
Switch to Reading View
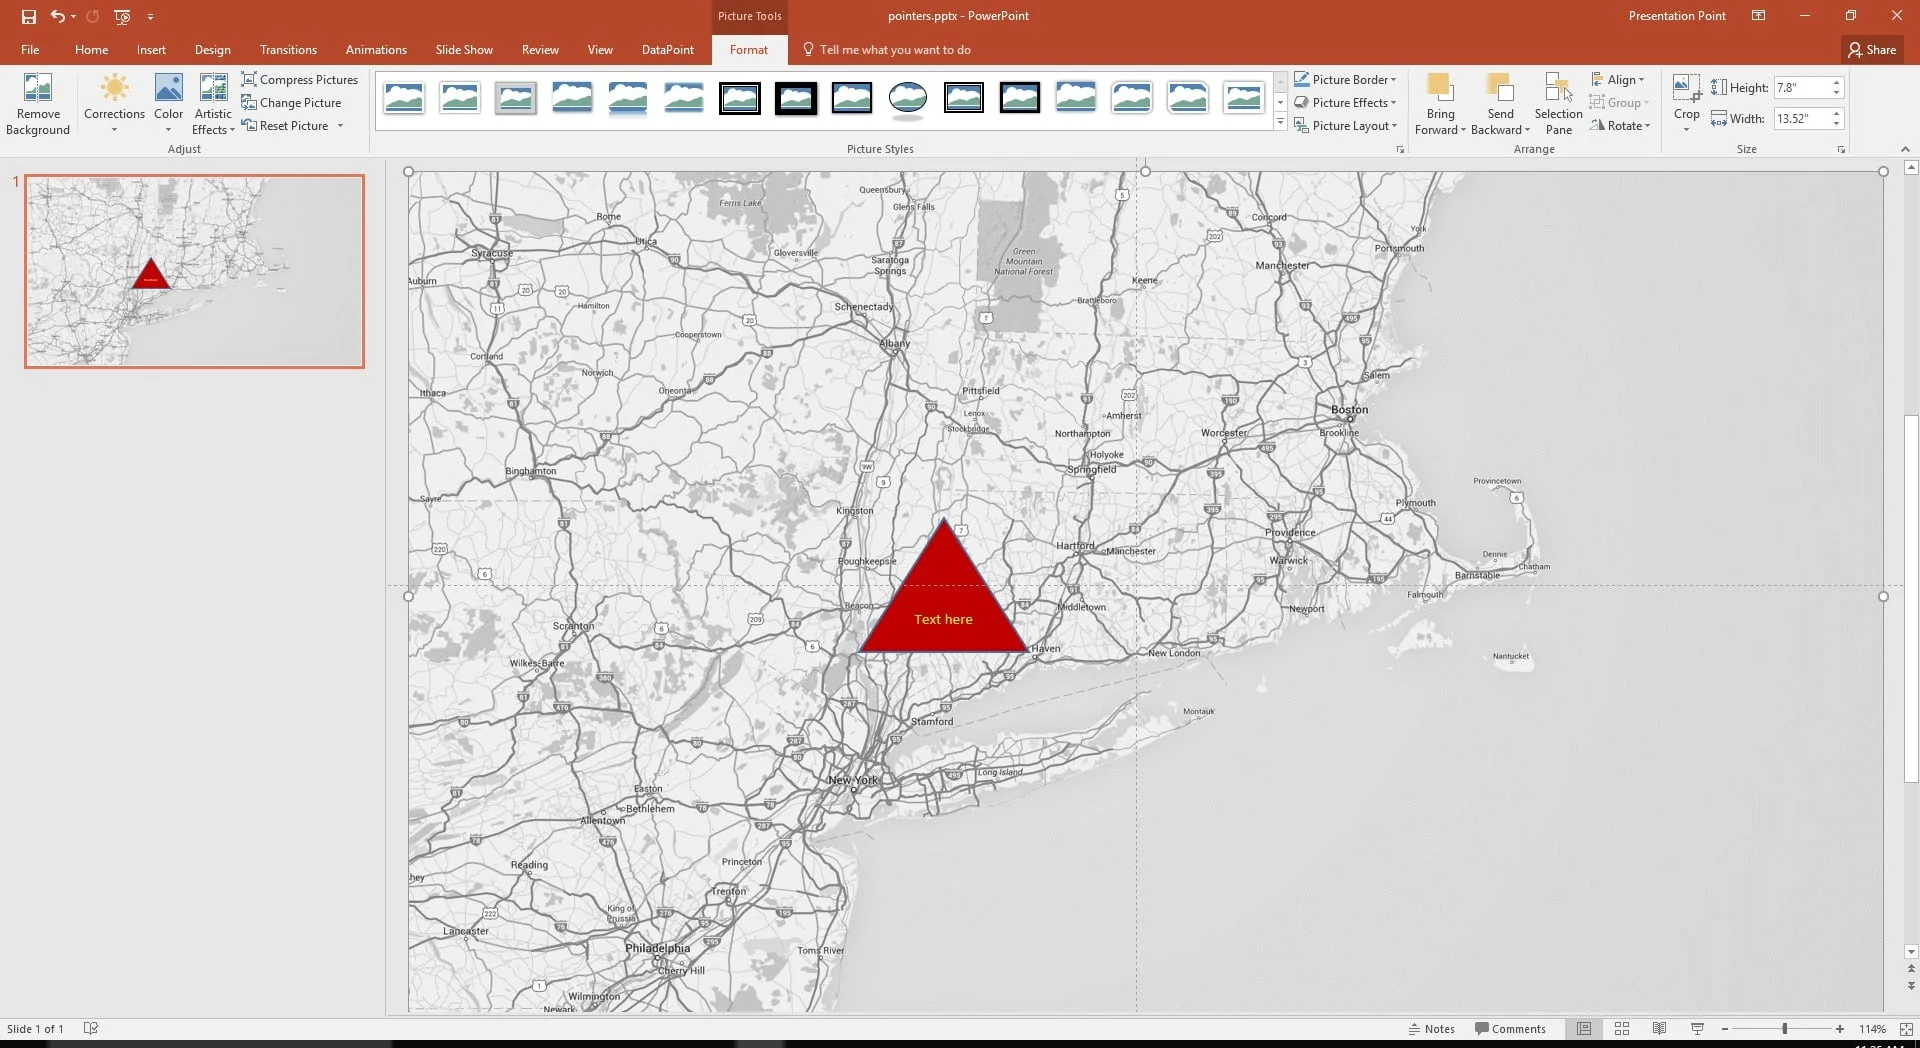point(1659,1029)
